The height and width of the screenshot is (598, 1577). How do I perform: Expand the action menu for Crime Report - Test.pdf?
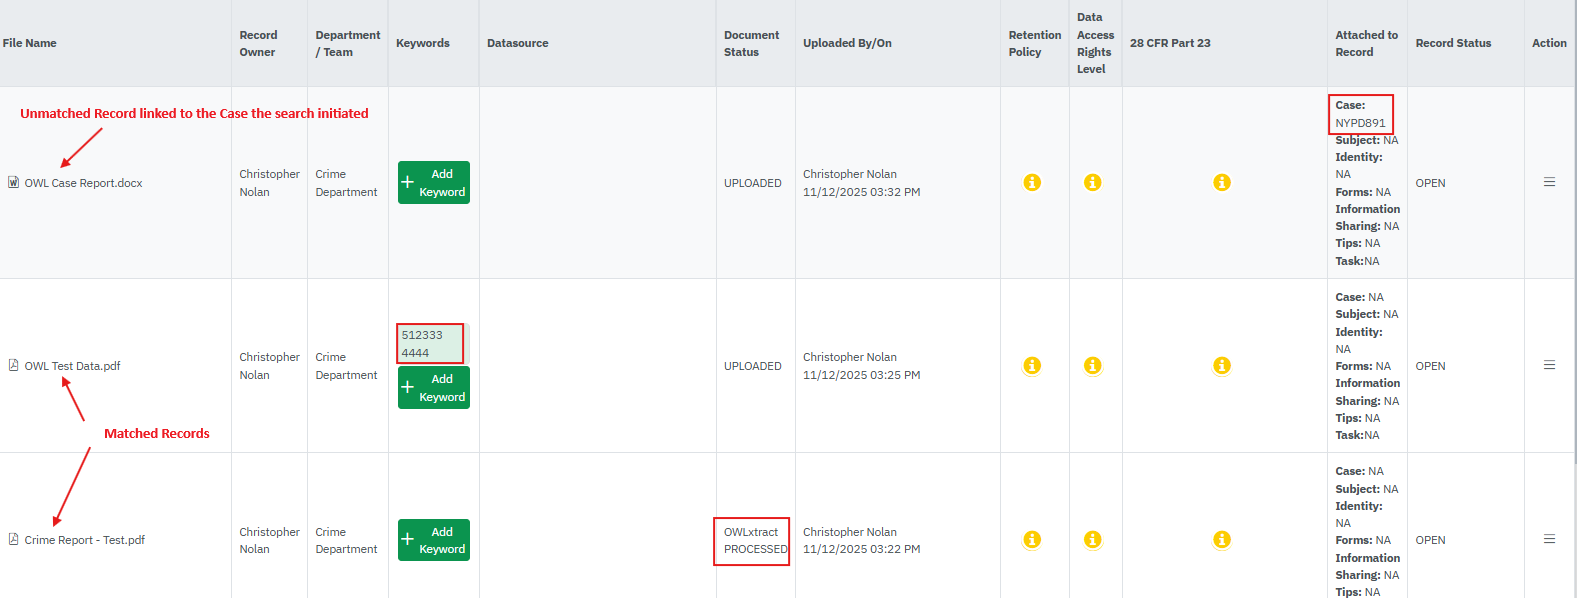click(x=1549, y=539)
